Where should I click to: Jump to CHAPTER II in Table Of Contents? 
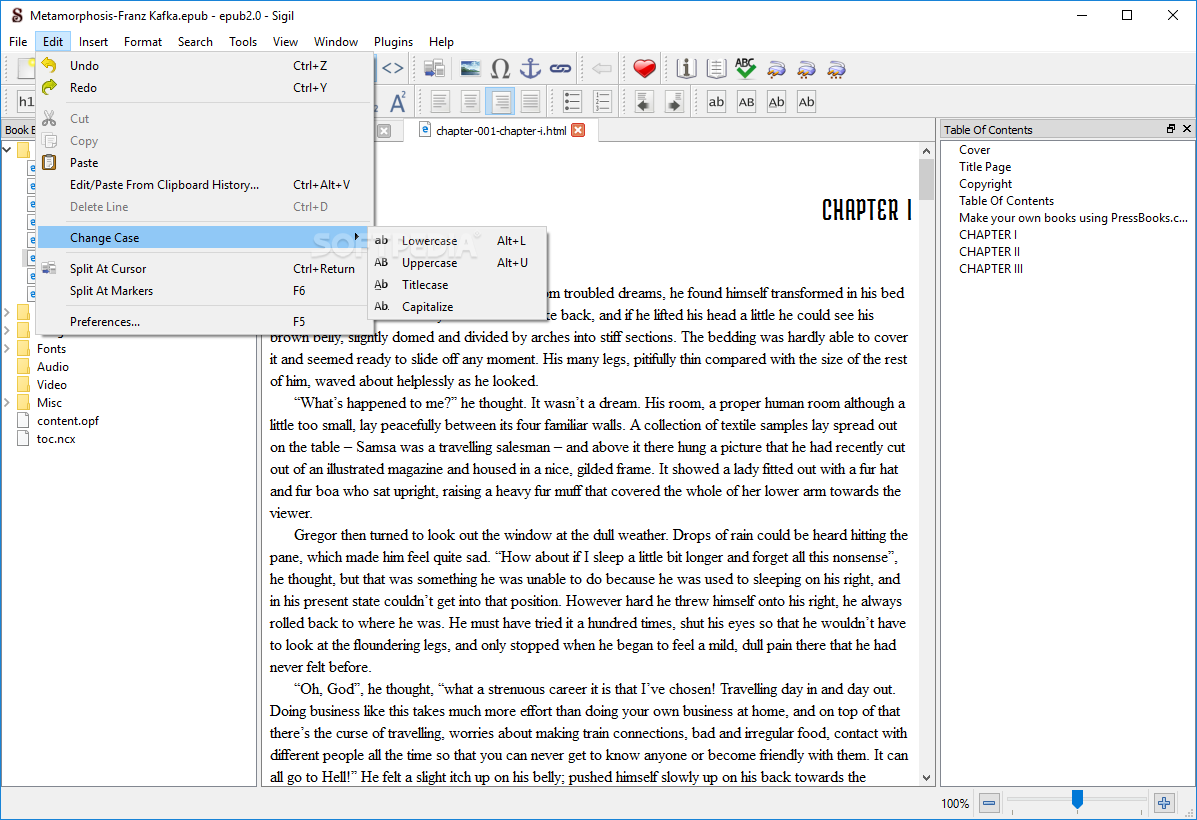[989, 251]
